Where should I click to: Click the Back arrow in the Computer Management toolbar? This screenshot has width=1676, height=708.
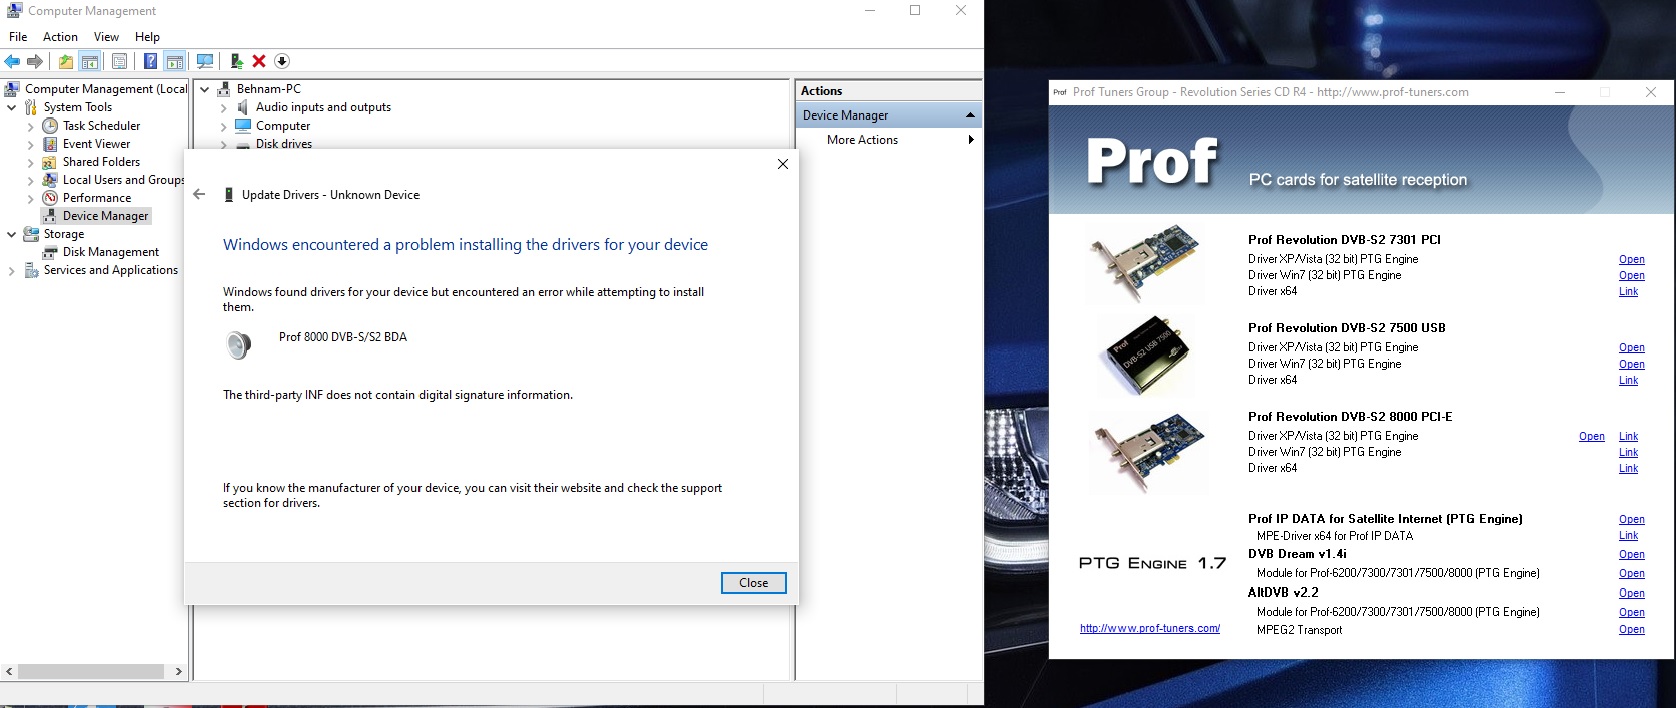click(x=12, y=62)
